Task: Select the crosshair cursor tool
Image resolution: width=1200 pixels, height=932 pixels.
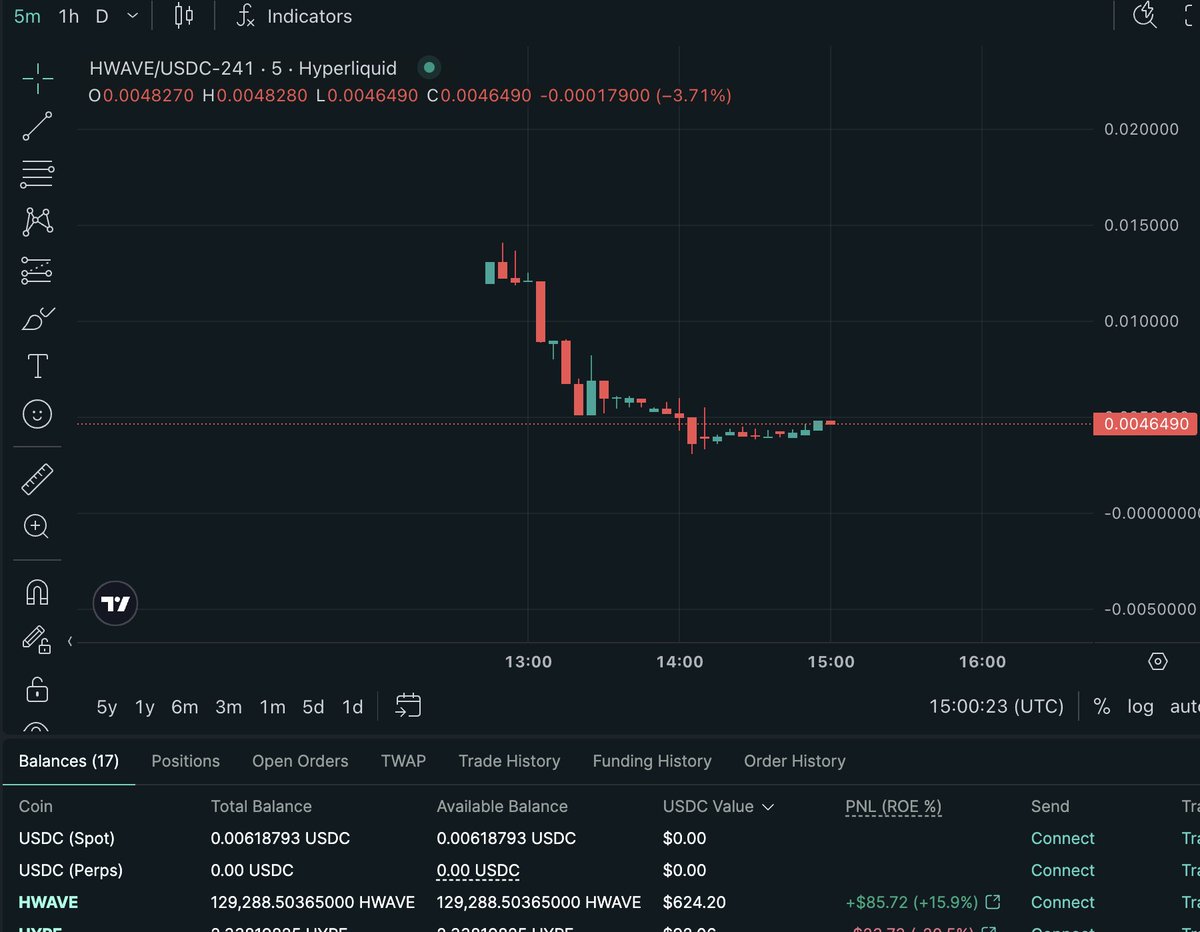Action: 37,78
